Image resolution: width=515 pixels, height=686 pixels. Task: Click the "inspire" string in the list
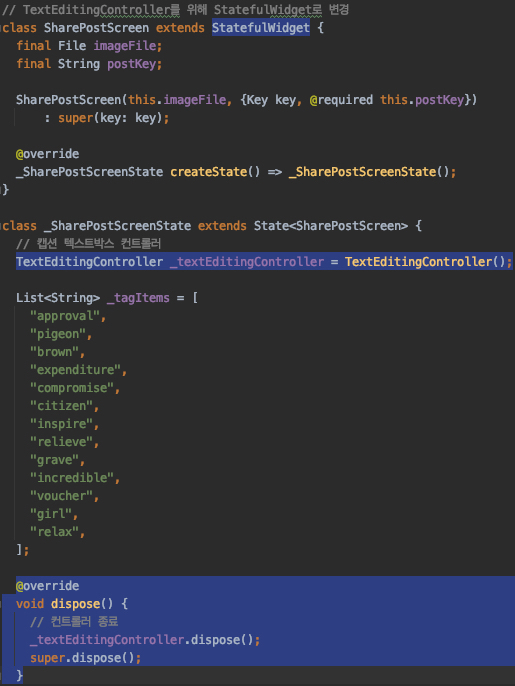pos(61,424)
